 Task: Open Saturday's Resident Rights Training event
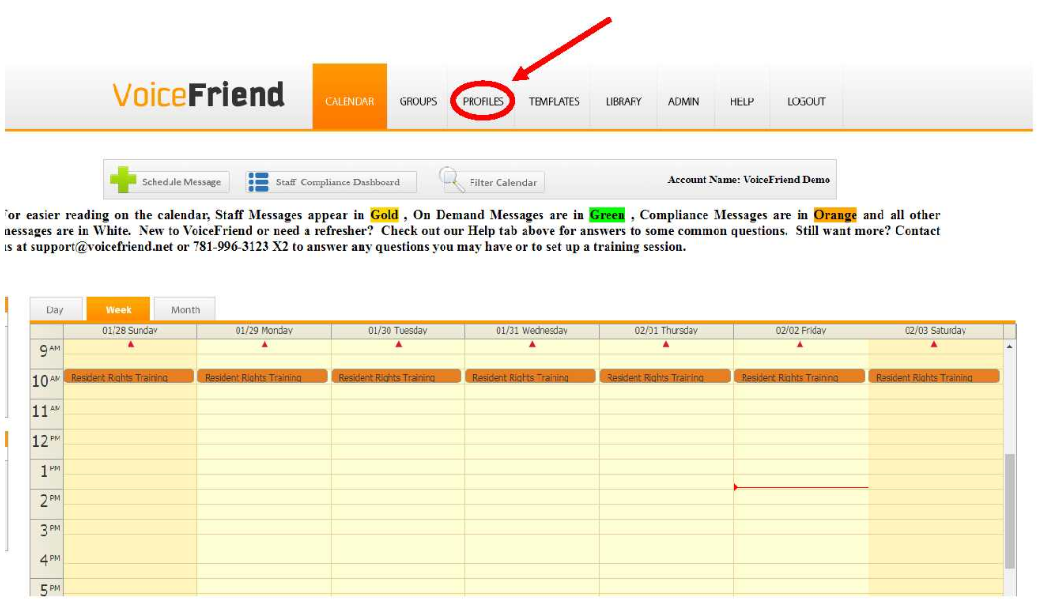[934, 376]
